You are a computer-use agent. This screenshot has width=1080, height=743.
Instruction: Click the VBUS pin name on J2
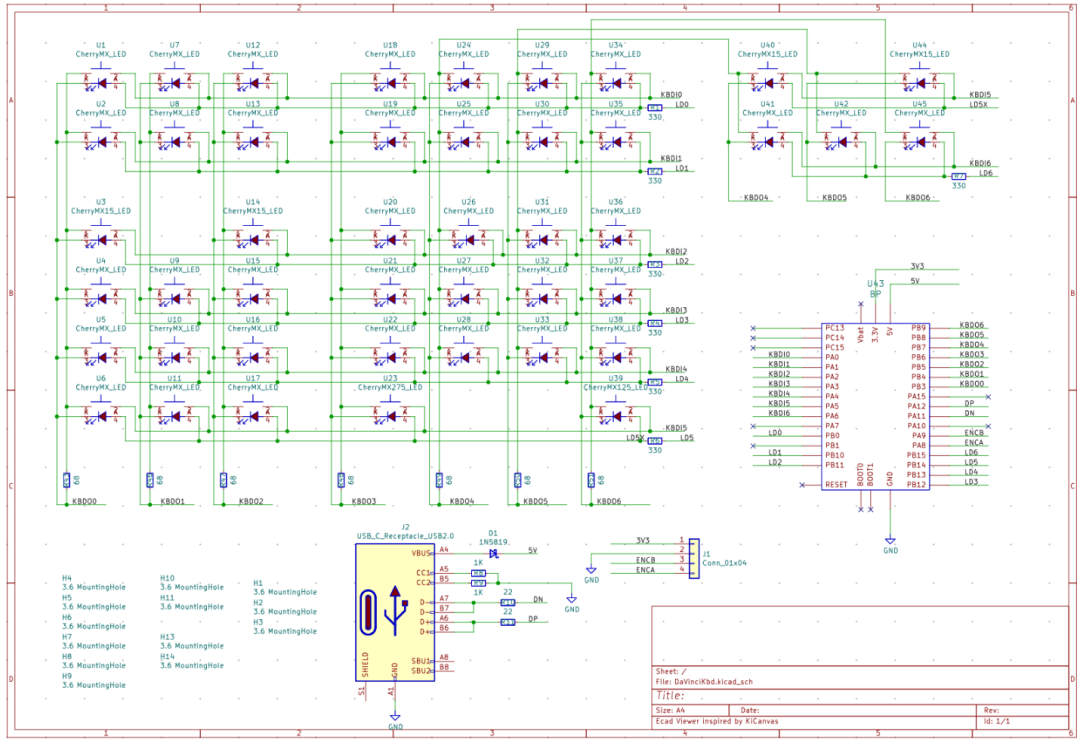tap(421, 553)
